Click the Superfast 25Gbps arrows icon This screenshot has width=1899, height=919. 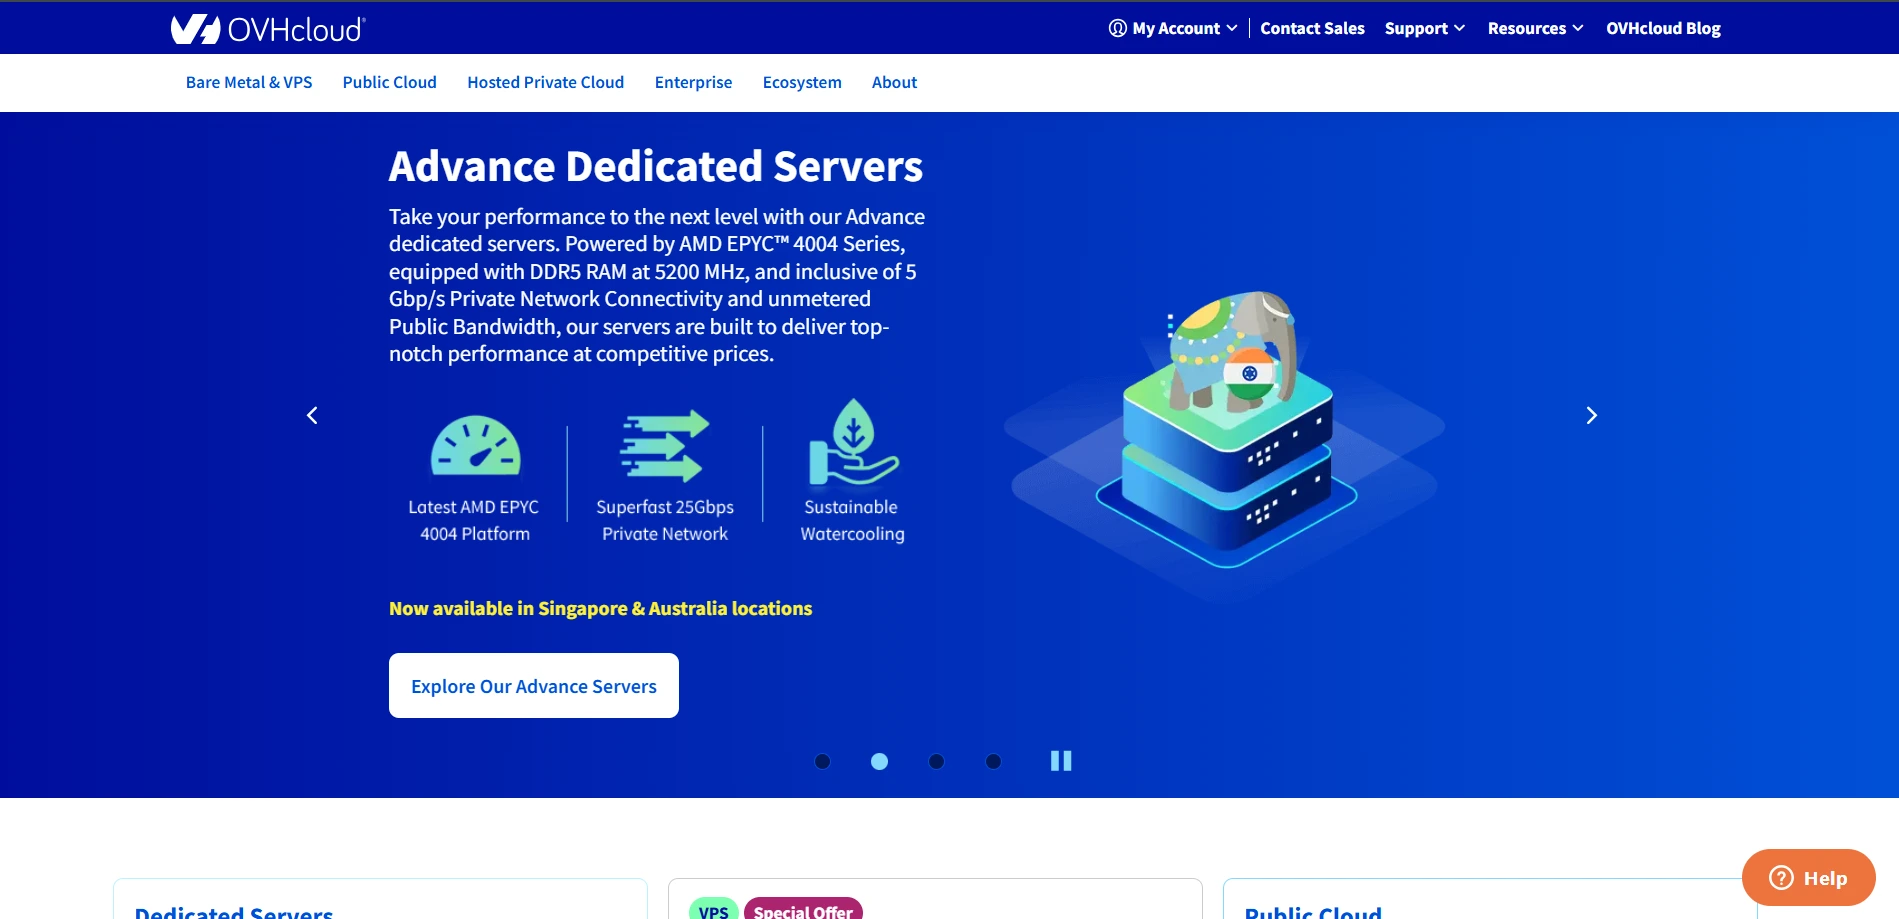click(665, 446)
